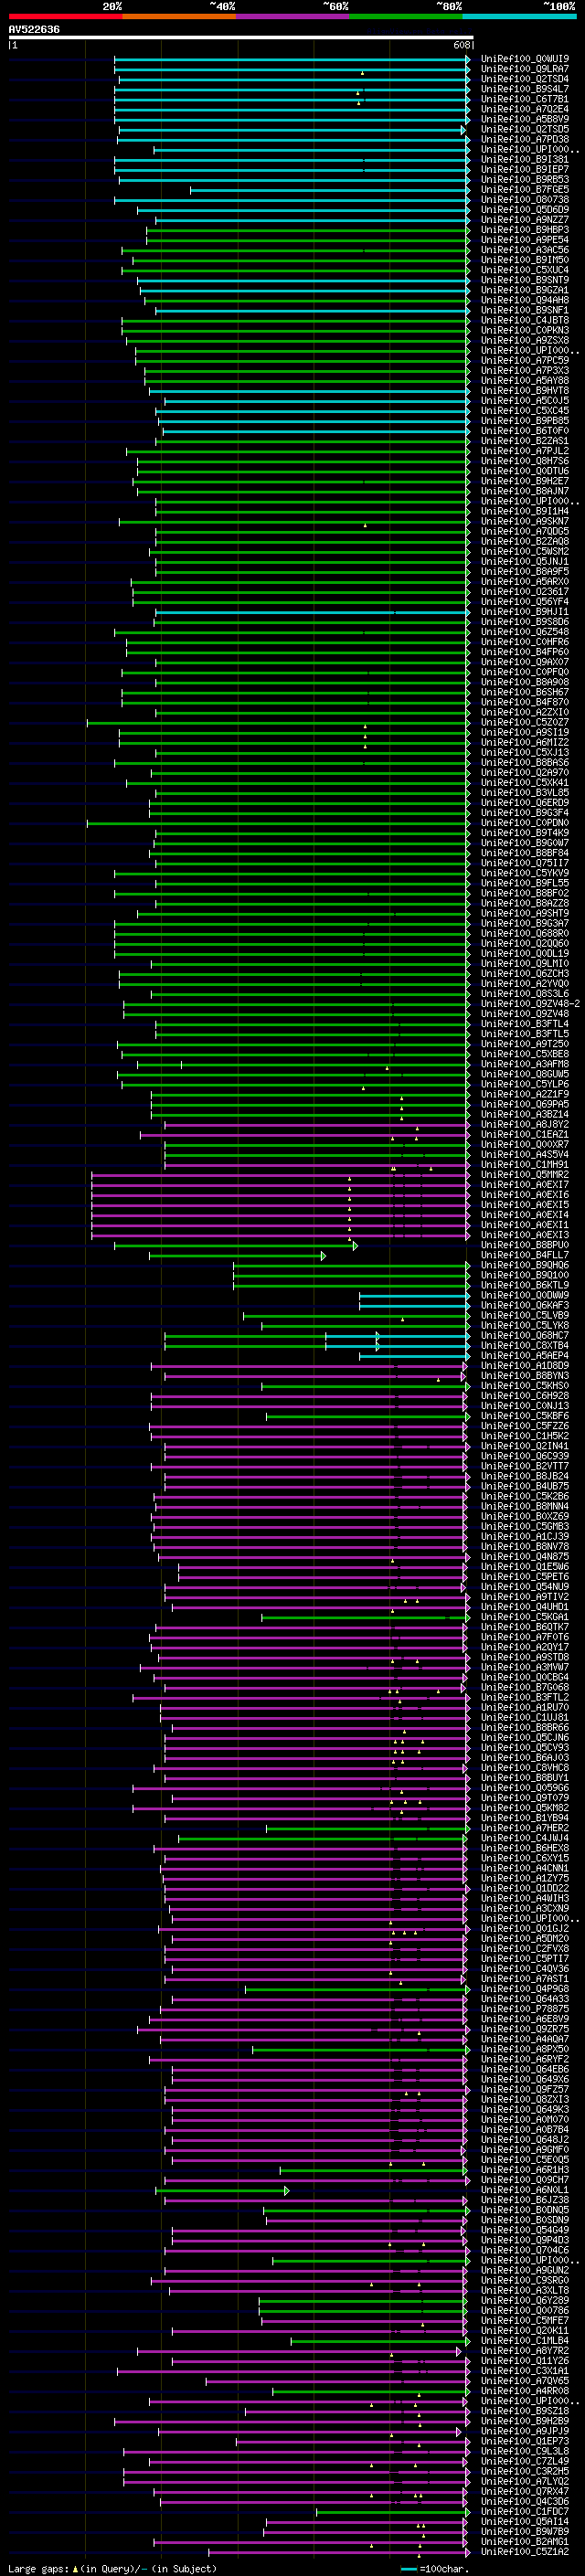The height and width of the screenshot is (2576, 585).
Task: Select the UniRef100_A1D8D9 hit
Action: 525,1365
